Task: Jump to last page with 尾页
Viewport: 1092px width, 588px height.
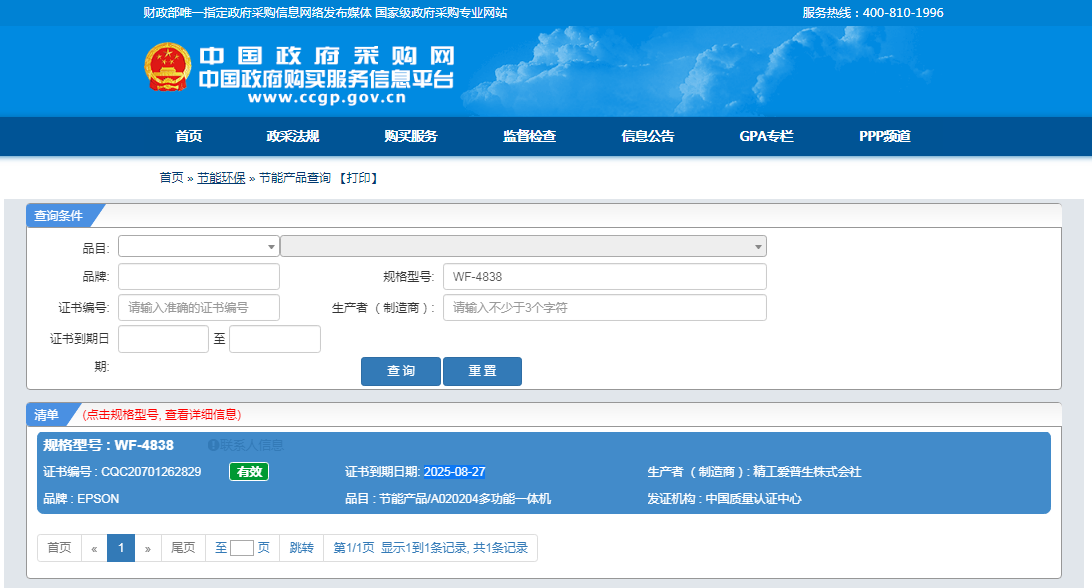Action: pyautogui.click(x=183, y=548)
